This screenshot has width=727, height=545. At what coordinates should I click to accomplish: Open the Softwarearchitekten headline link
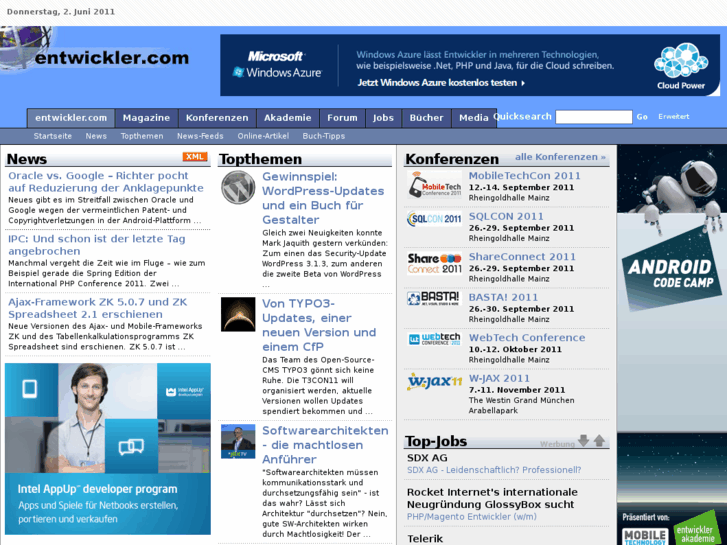click(x=325, y=445)
